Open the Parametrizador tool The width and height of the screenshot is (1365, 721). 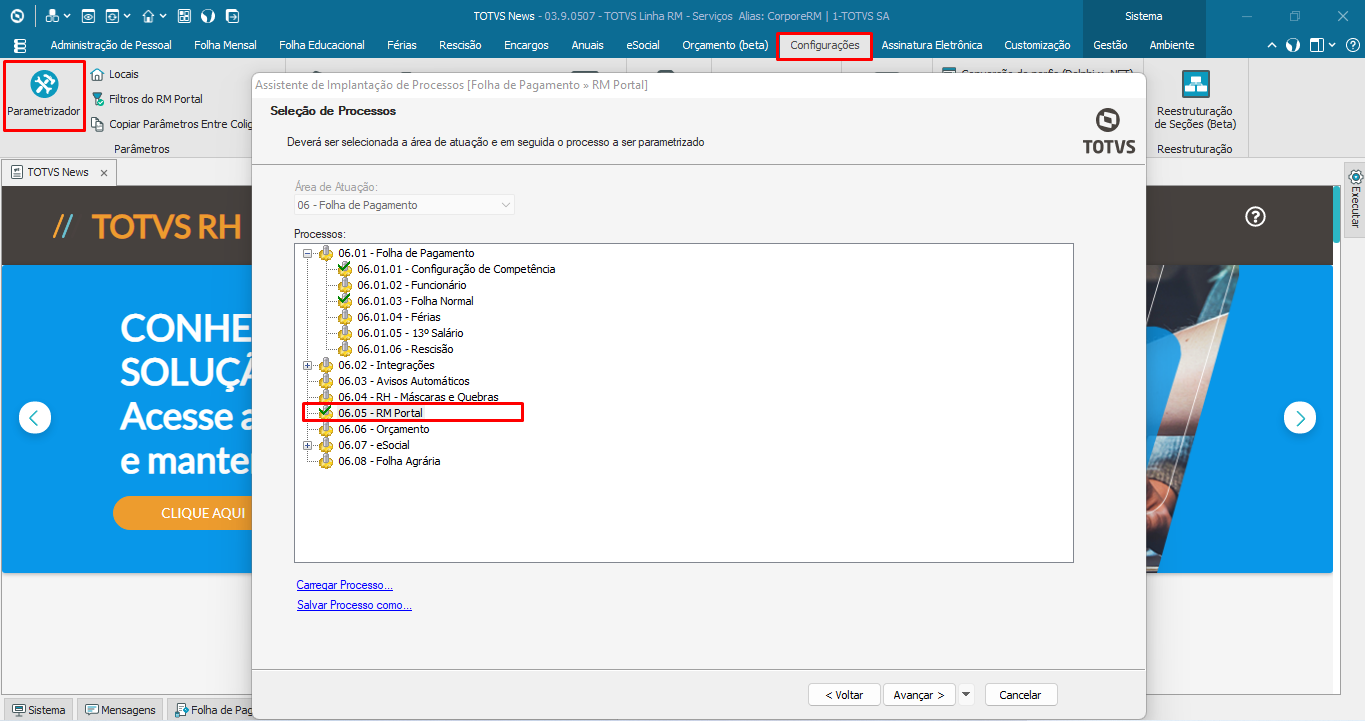point(44,96)
